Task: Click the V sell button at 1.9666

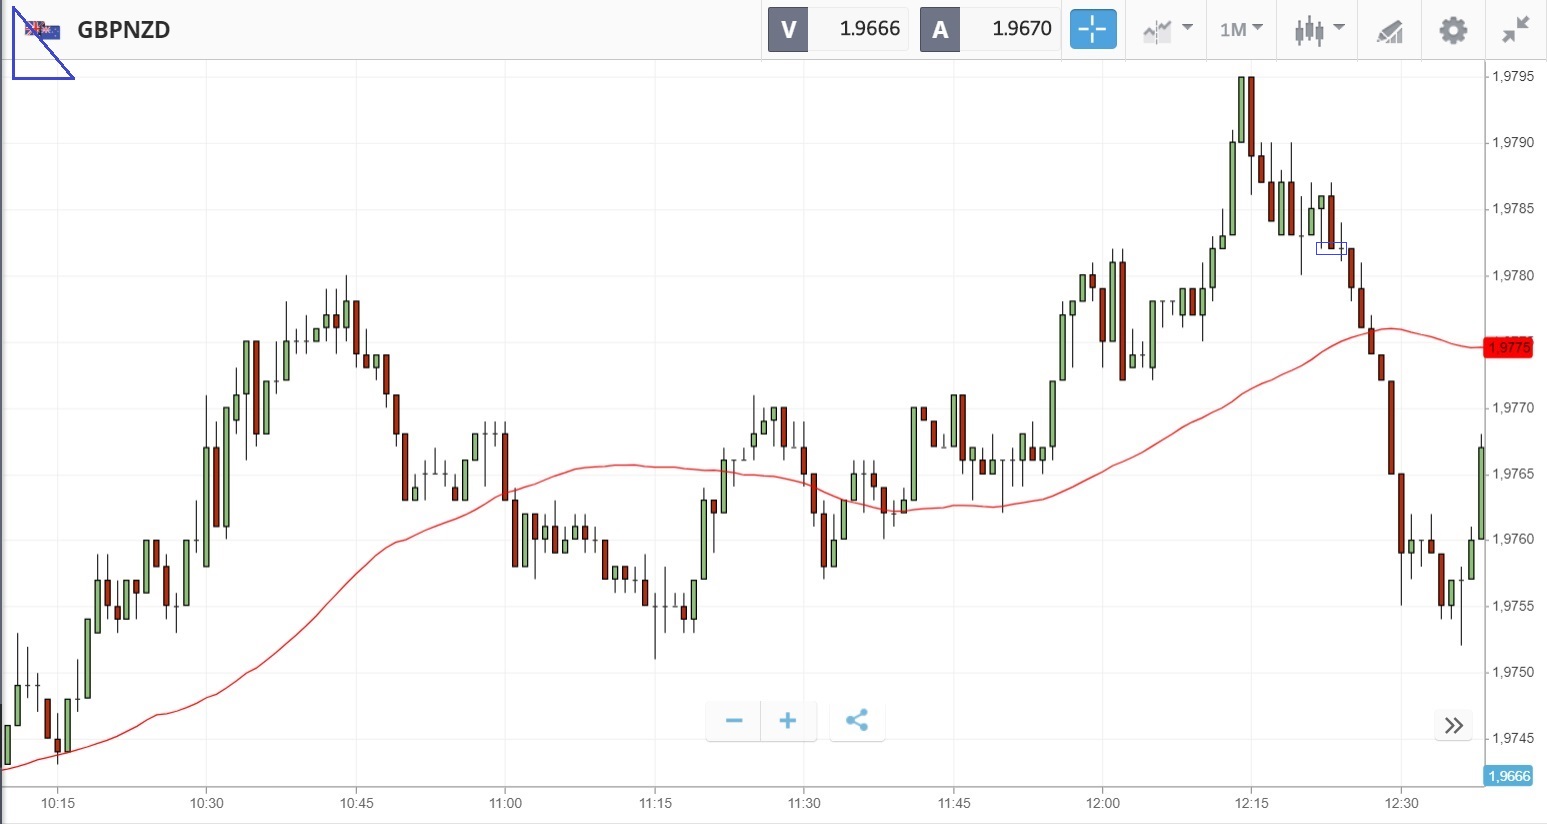Action: [838, 29]
